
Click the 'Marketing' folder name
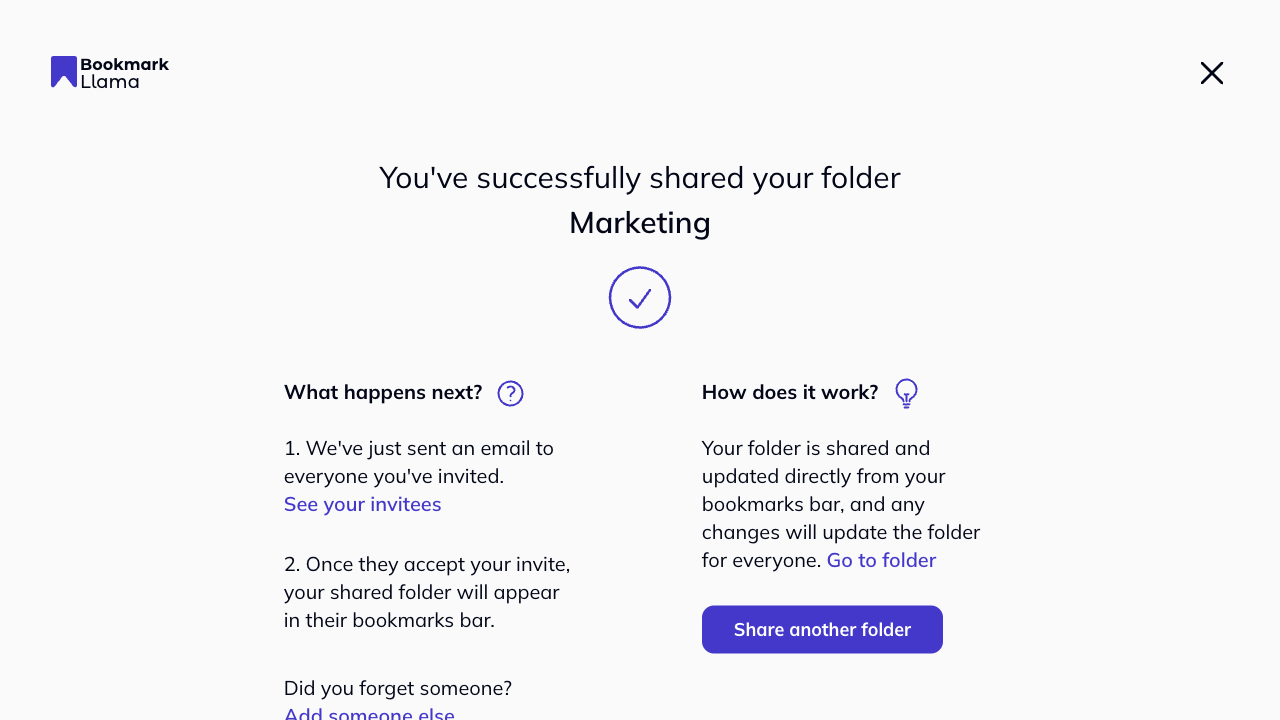640,222
